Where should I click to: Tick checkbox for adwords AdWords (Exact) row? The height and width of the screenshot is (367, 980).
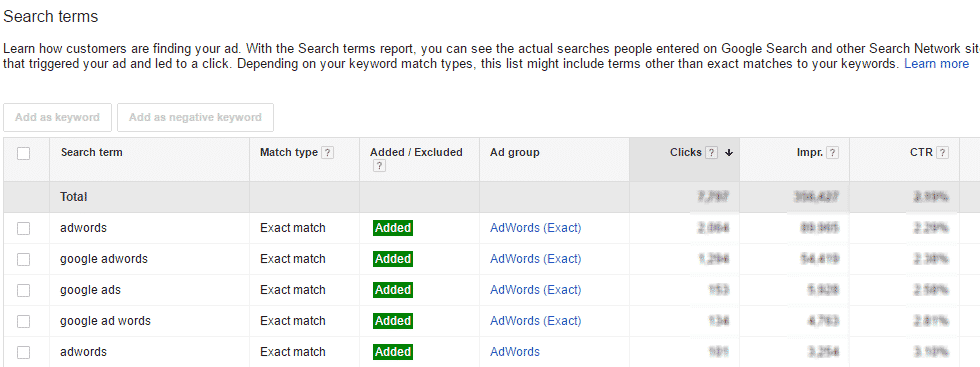pos(24,229)
